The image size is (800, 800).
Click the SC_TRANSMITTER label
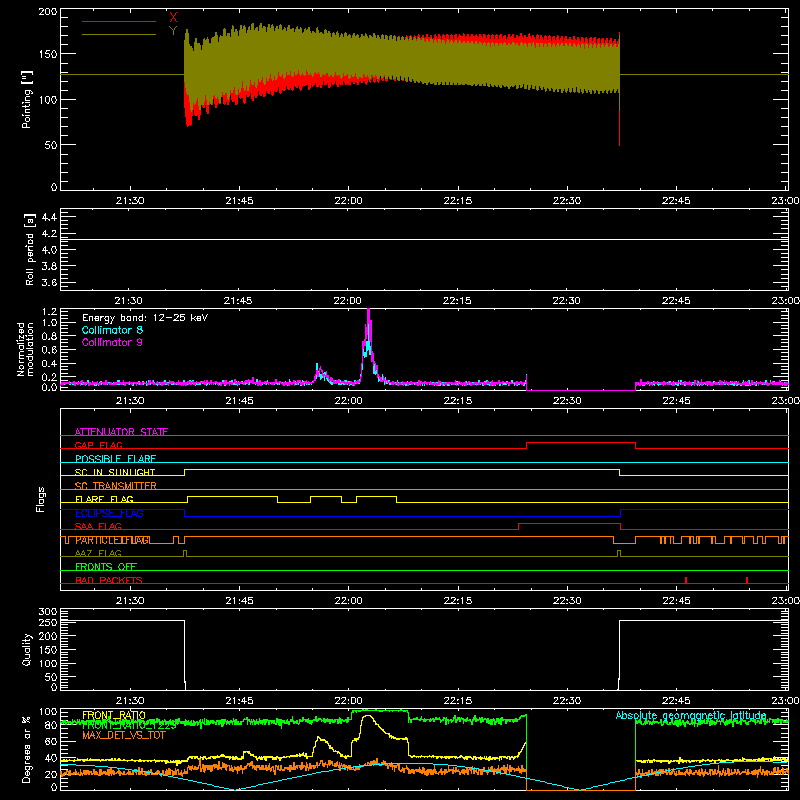point(116,485)
